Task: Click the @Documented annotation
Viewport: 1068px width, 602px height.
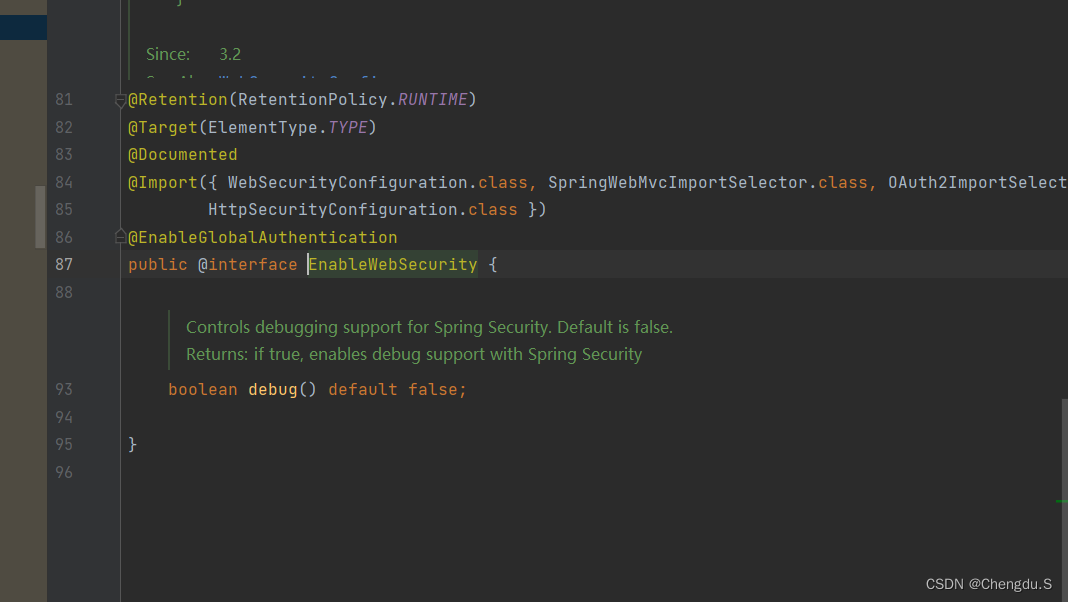Action: (x=183, y=154)
